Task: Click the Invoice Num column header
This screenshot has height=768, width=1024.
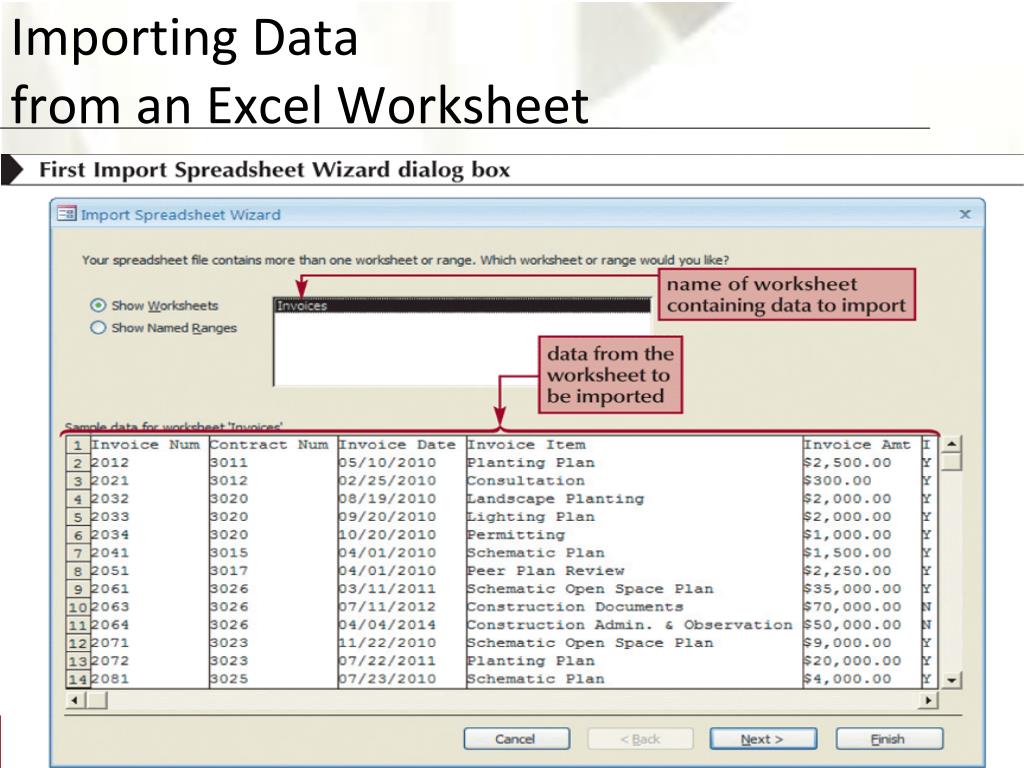Action: click(146, 445)
